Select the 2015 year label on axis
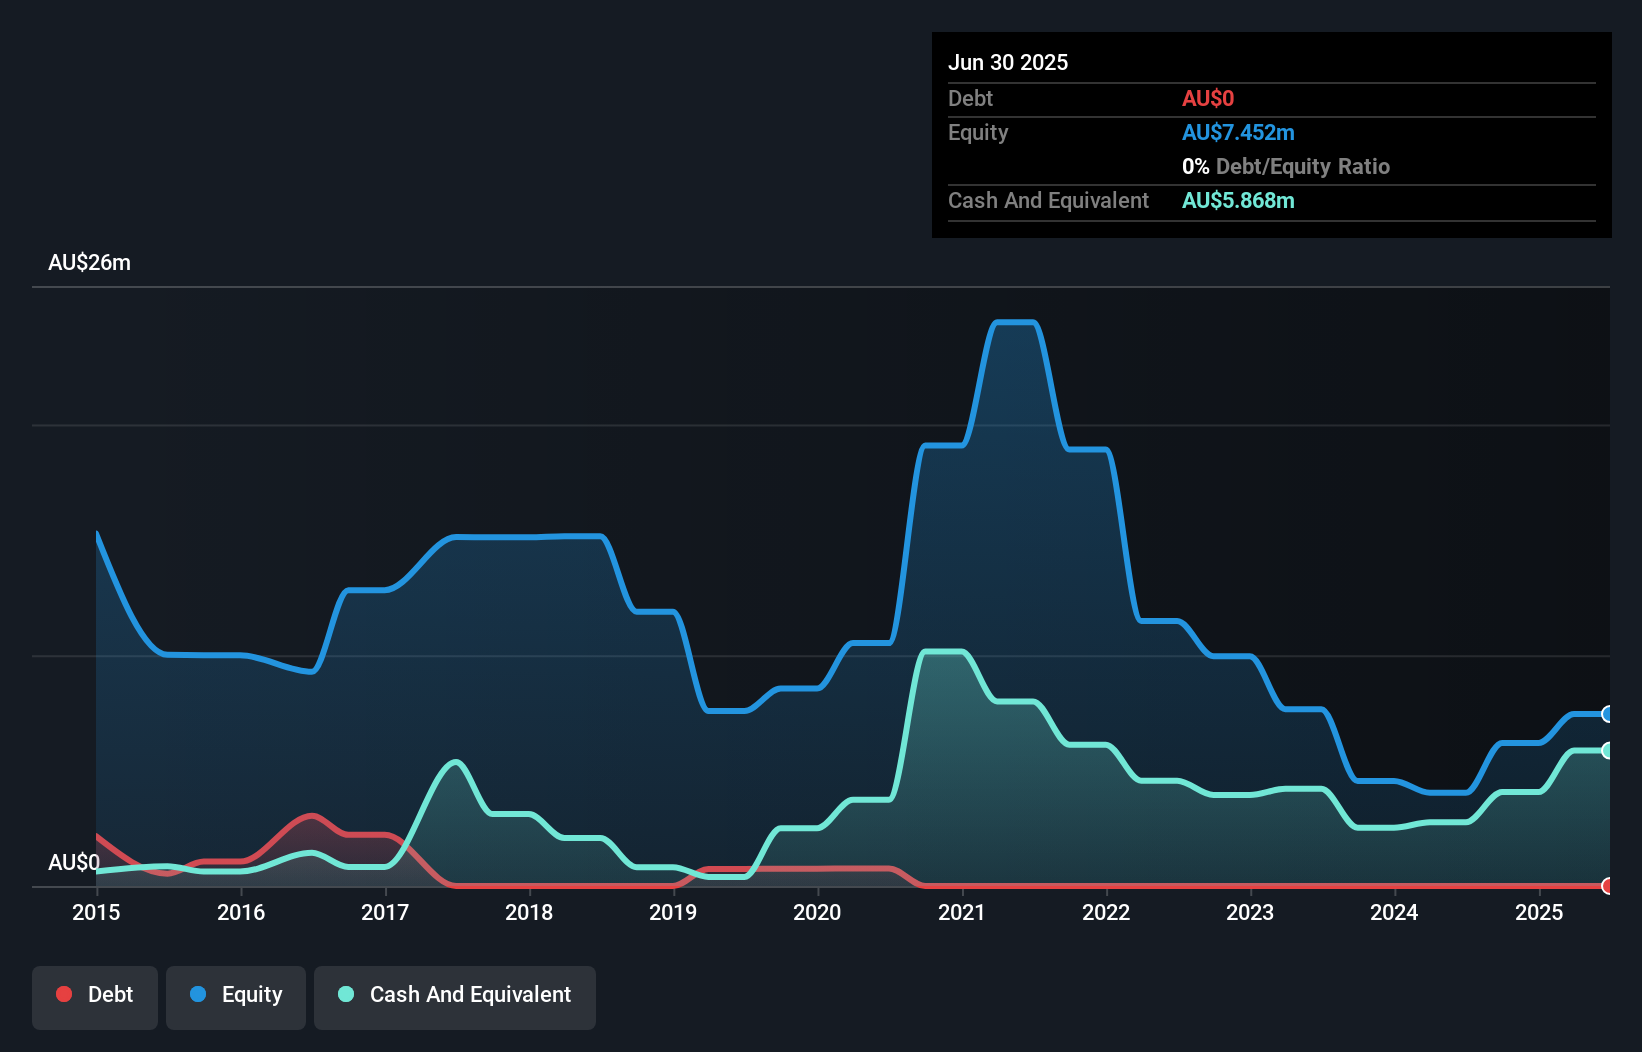The image size is (1642, 1052). coord(95,913)
